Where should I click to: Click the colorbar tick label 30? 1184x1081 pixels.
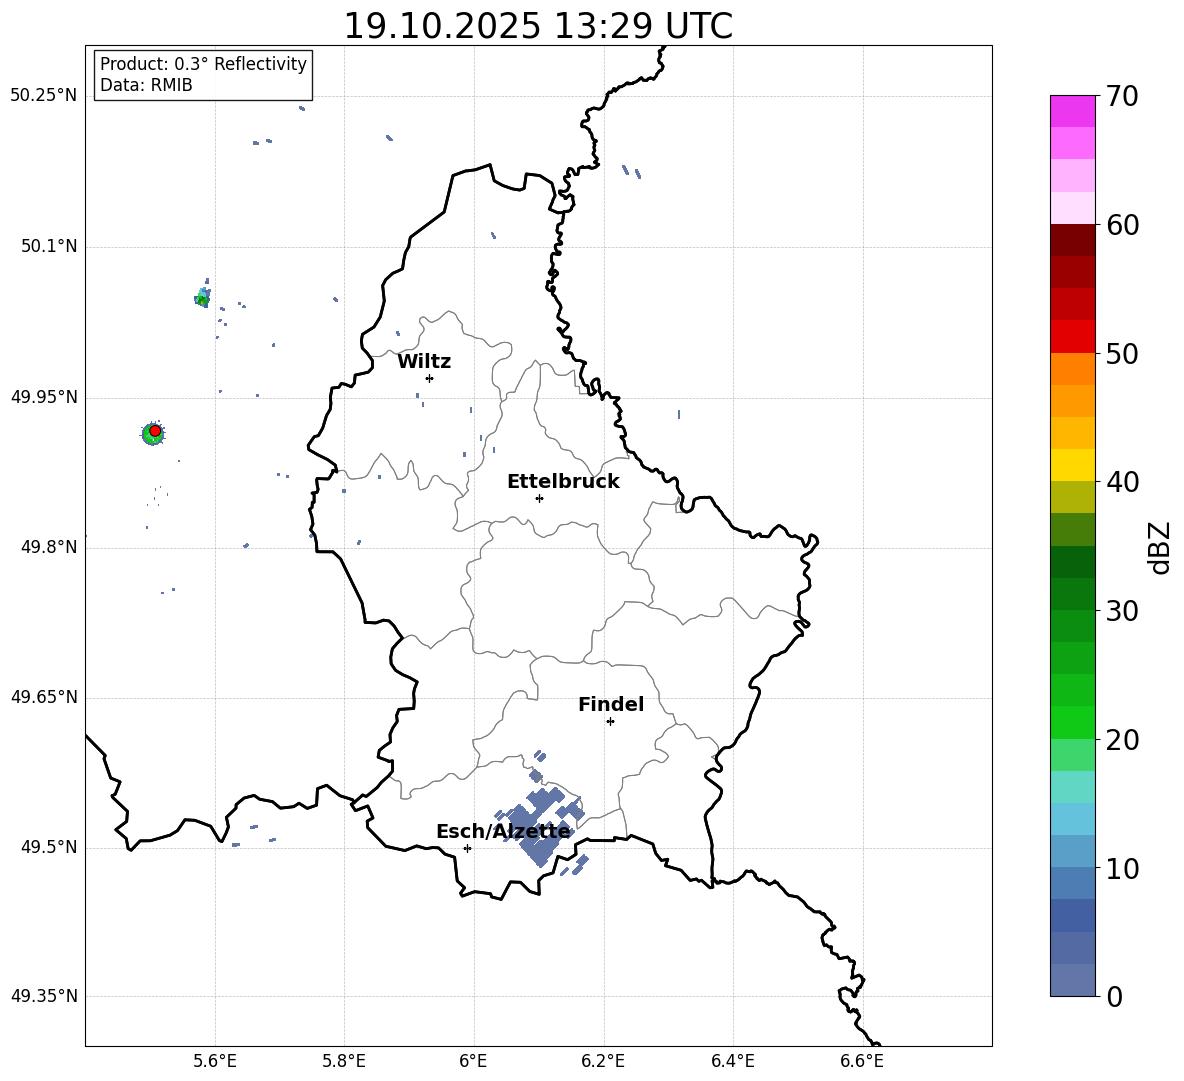click(1123, 611)
